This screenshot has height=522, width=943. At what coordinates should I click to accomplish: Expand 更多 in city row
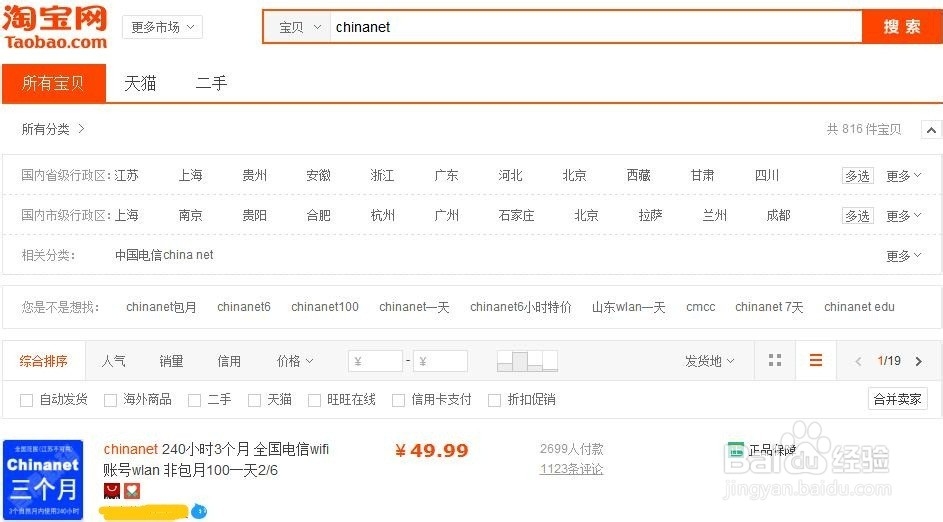pyautogui.click(x=903, y=215)
